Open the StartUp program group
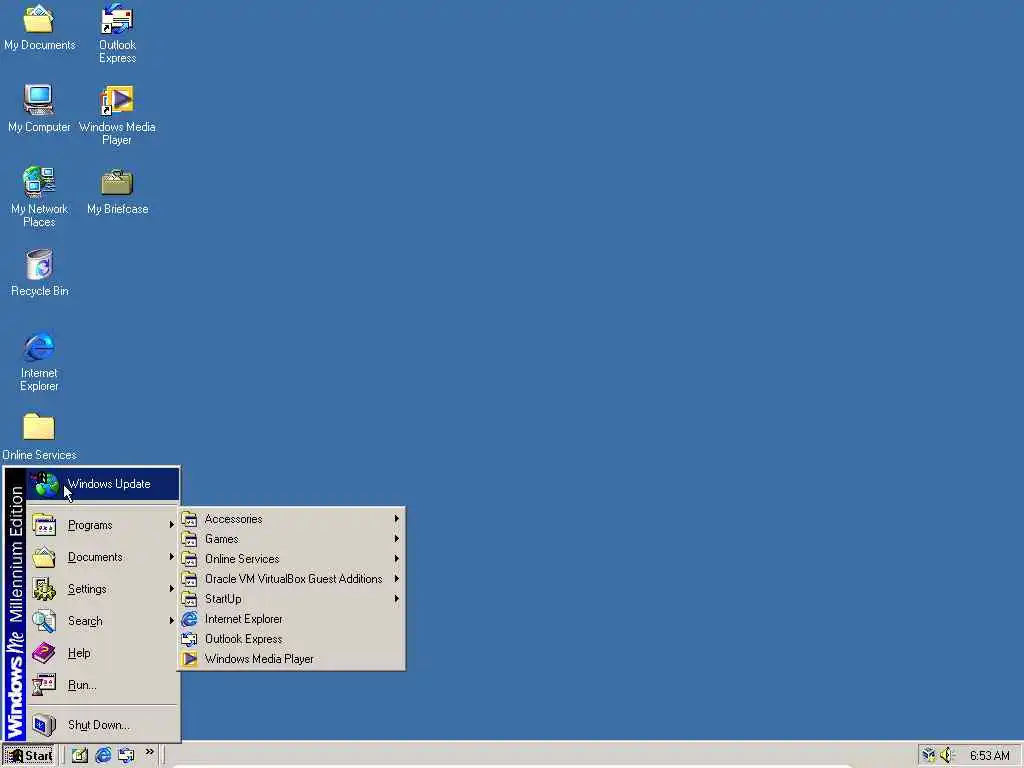The width and height of the screenshot is (1024, 768). tap(291, 599)
